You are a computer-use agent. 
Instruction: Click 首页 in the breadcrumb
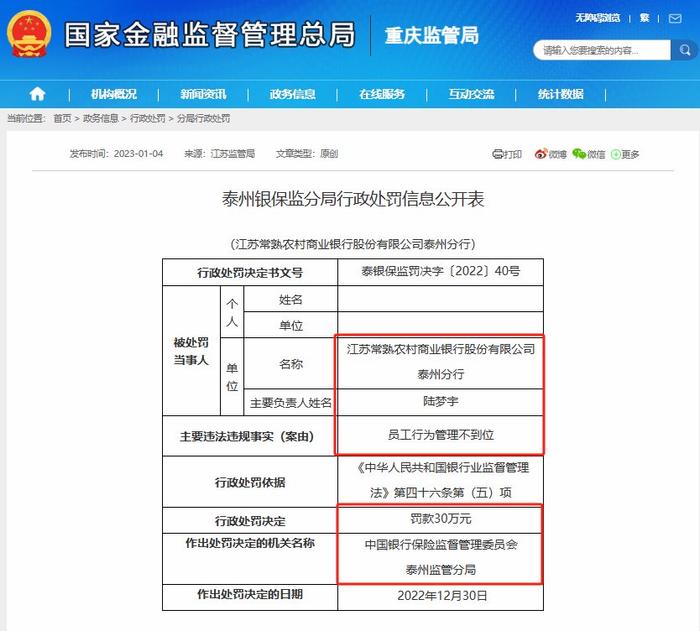[62, 118]
